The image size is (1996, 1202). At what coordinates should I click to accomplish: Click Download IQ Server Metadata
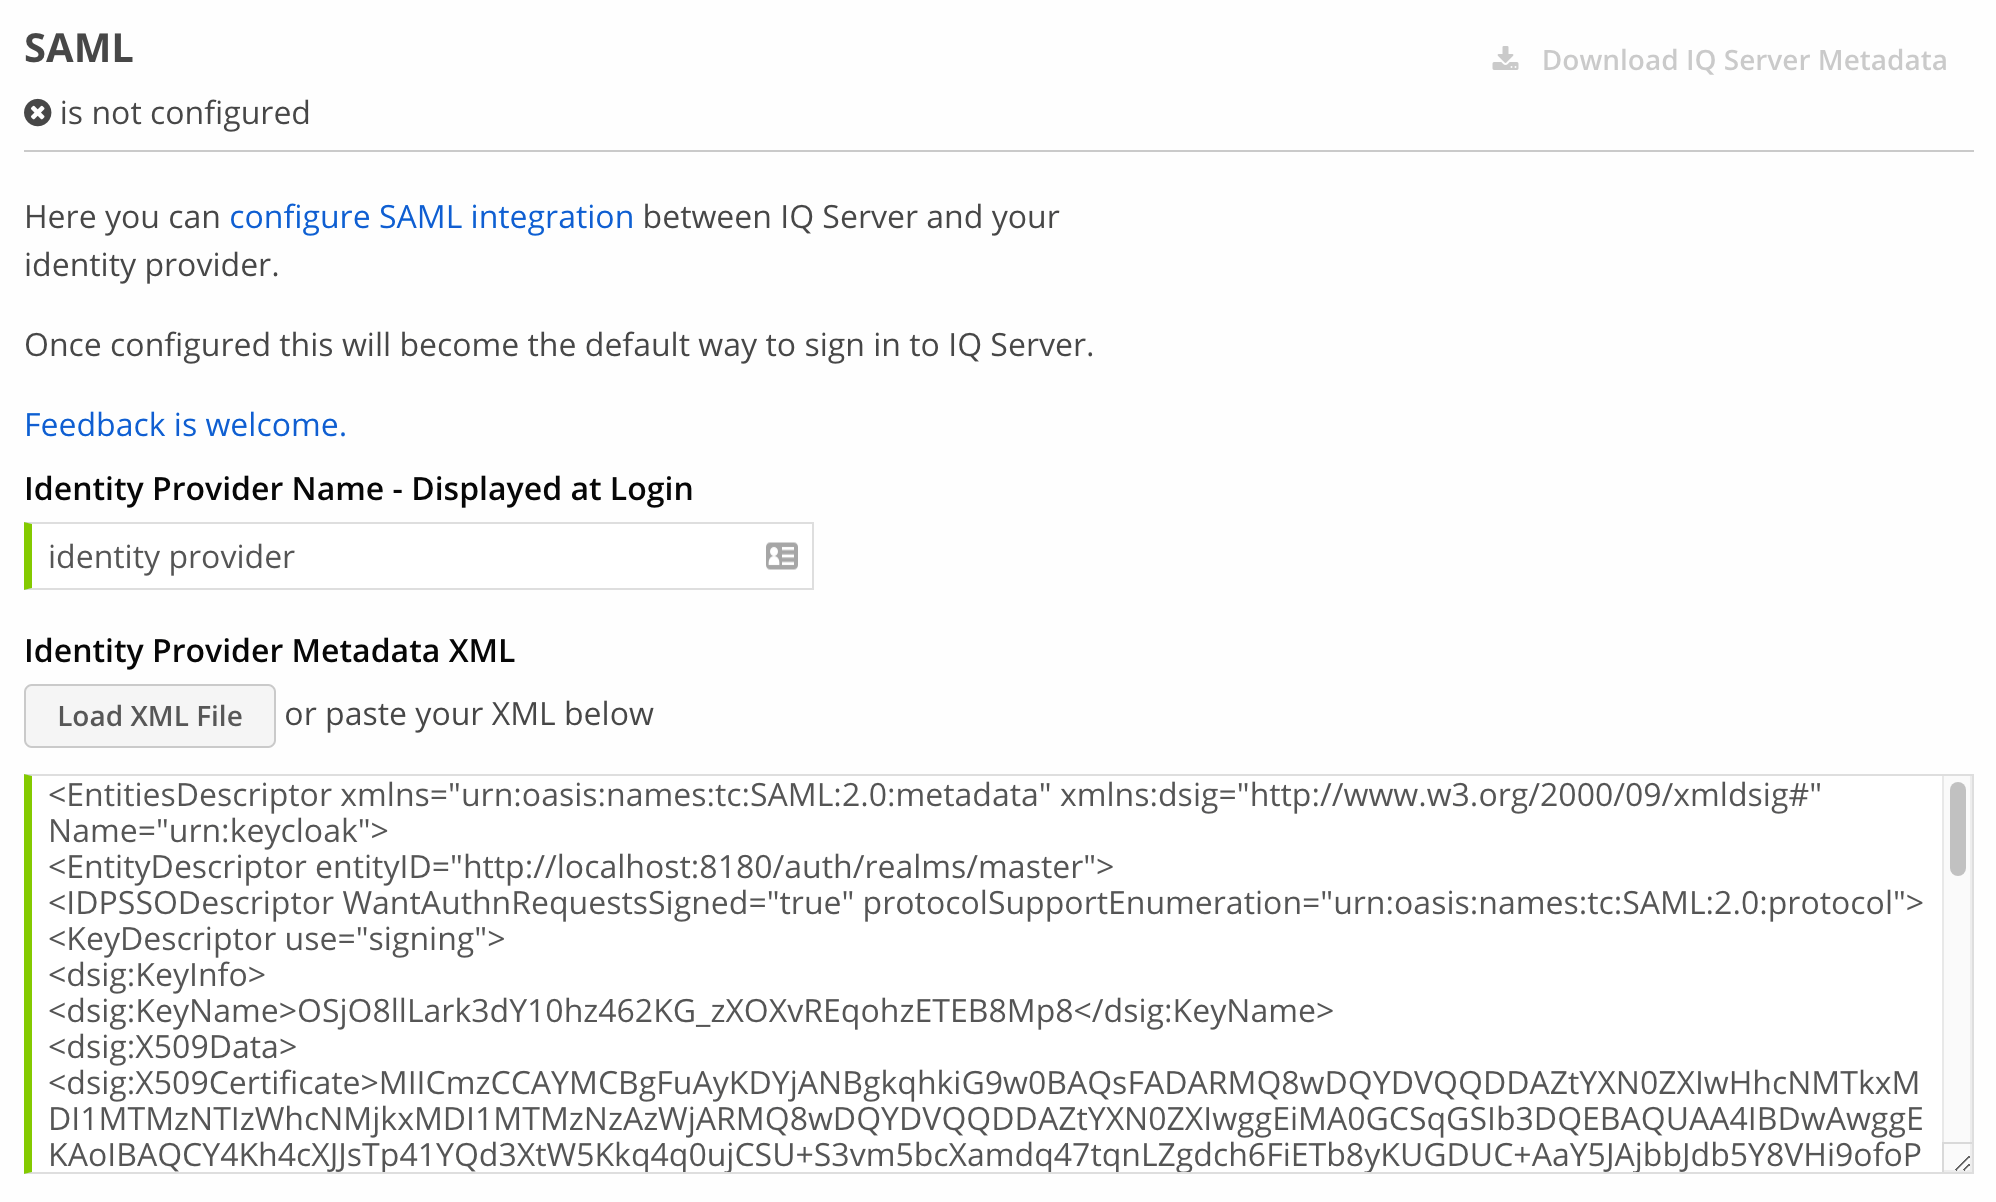(x=1743, y=60)
